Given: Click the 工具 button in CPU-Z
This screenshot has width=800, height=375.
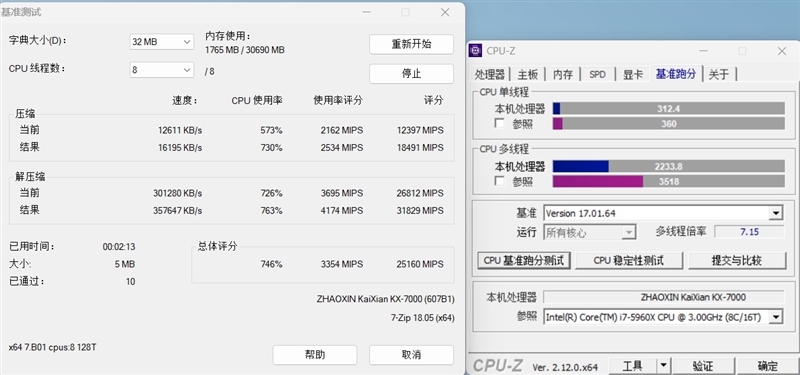Looking at the screenshot, I should click(633, 365).
